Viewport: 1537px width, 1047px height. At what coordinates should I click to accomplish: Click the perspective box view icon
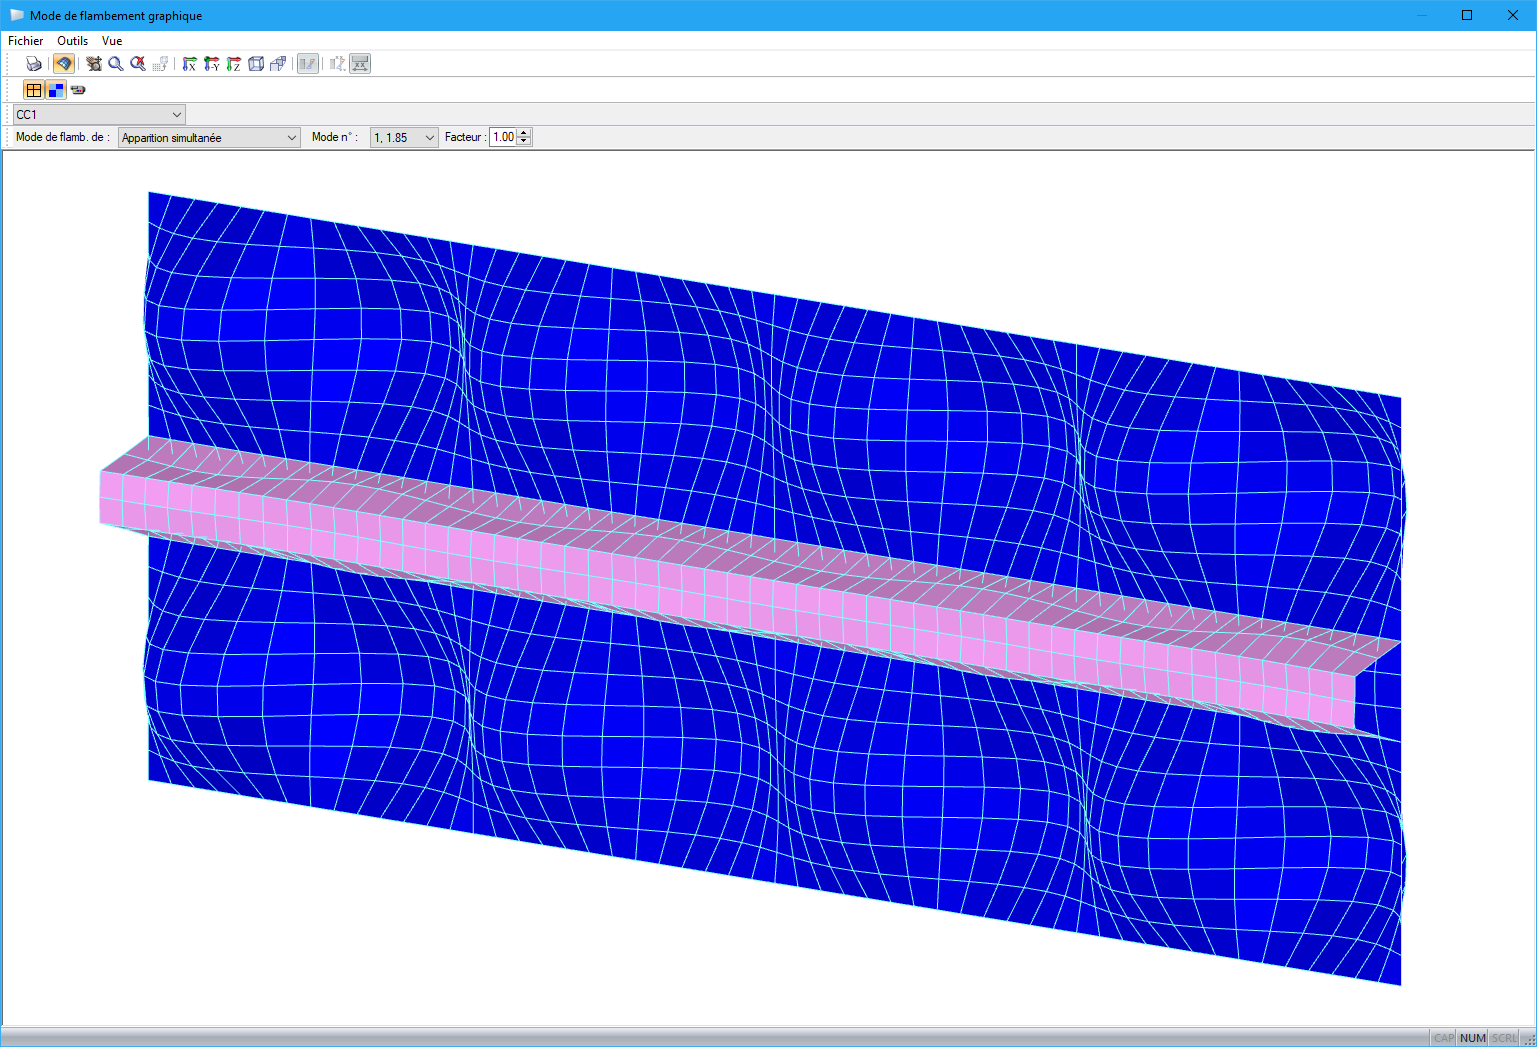(x=278, y=64)
